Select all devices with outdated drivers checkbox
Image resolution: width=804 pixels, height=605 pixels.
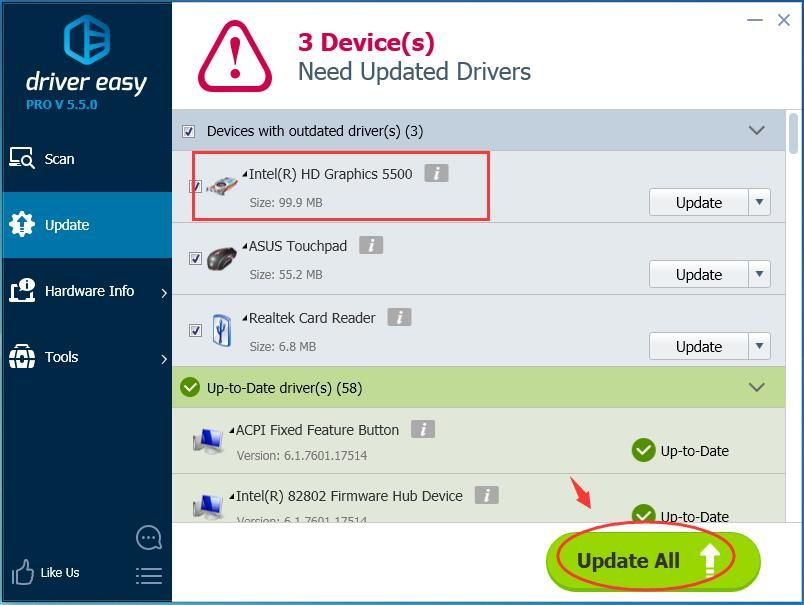pyautogui.click(x=188, y=131)
